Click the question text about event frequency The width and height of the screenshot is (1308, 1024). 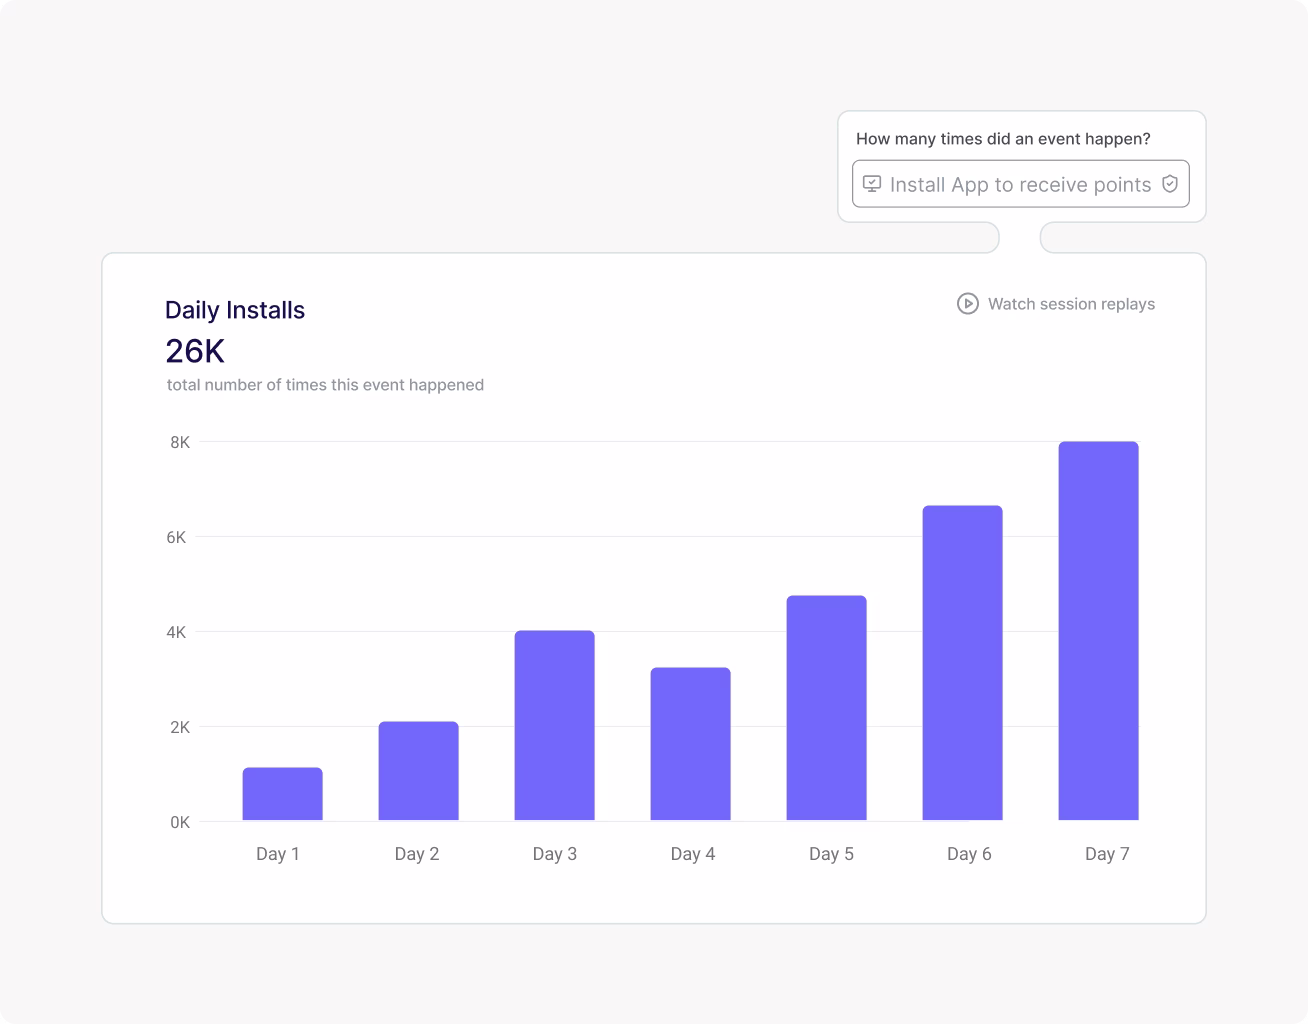click(1004, 139)
